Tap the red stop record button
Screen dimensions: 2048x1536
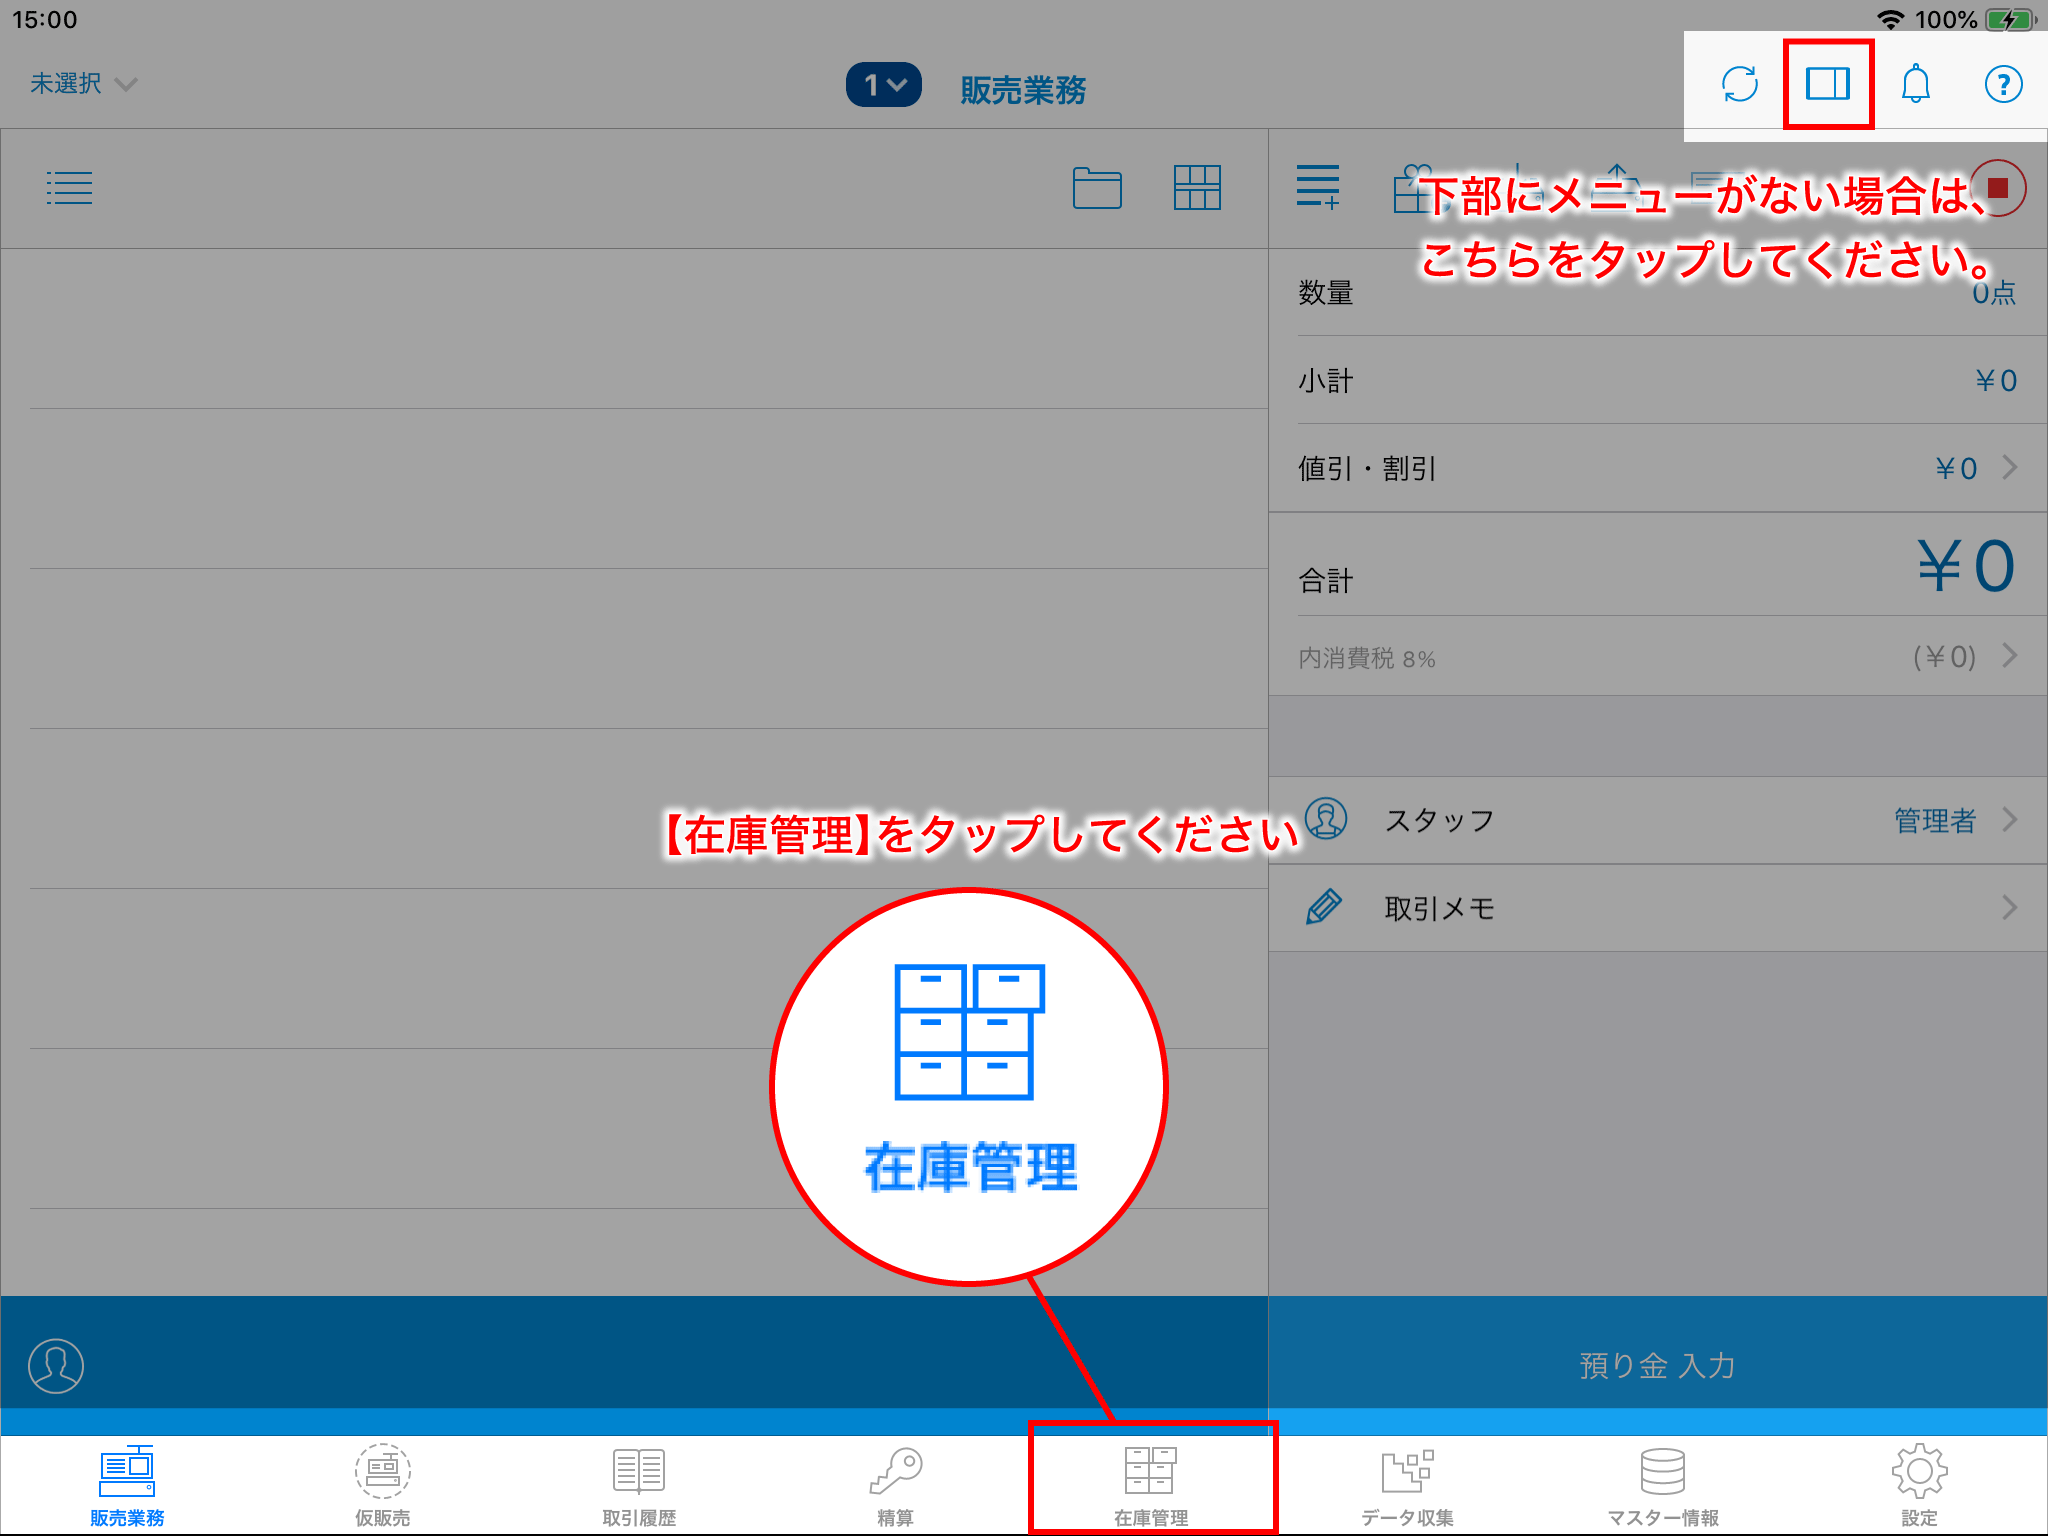pos(1998,188)
